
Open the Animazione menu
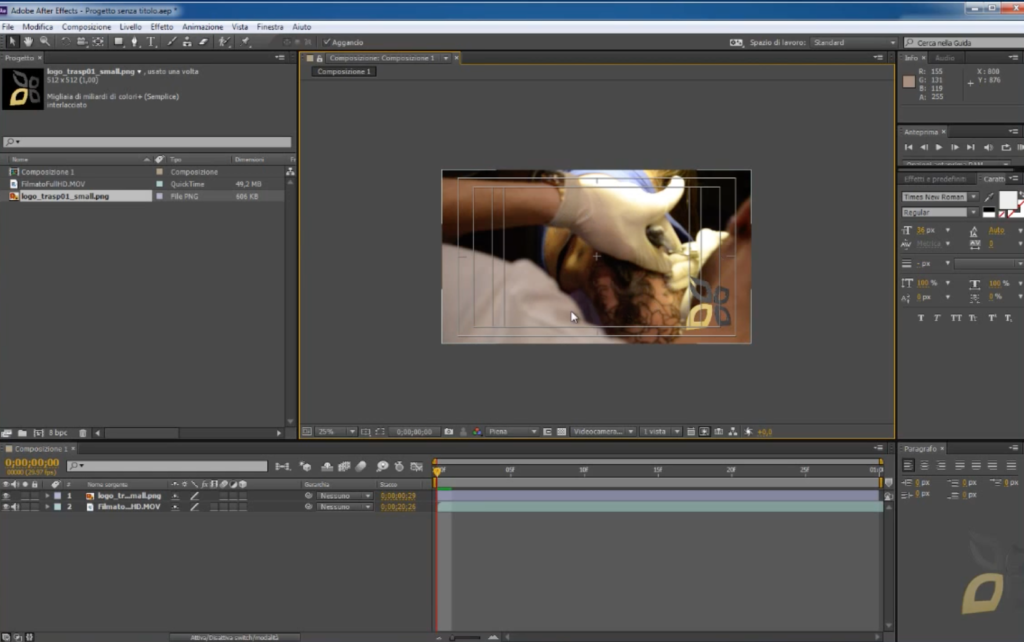(x=202, y=27)
